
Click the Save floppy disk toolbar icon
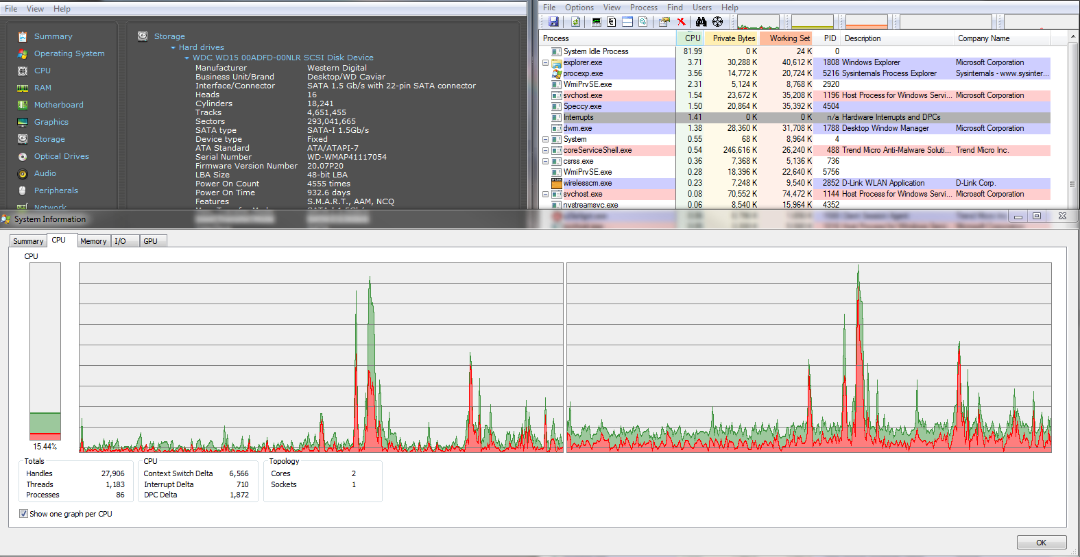click(554, 22)
